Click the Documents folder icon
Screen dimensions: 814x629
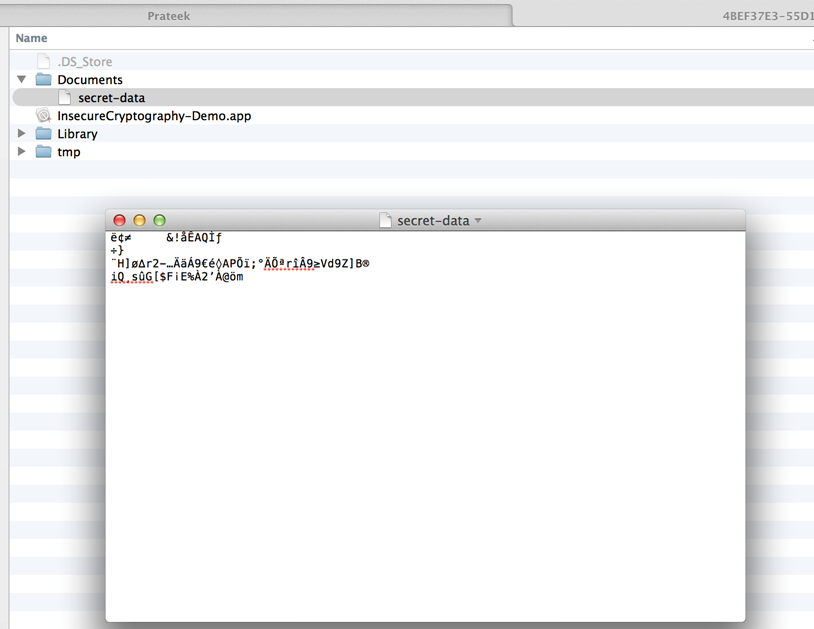click(43, 80)
